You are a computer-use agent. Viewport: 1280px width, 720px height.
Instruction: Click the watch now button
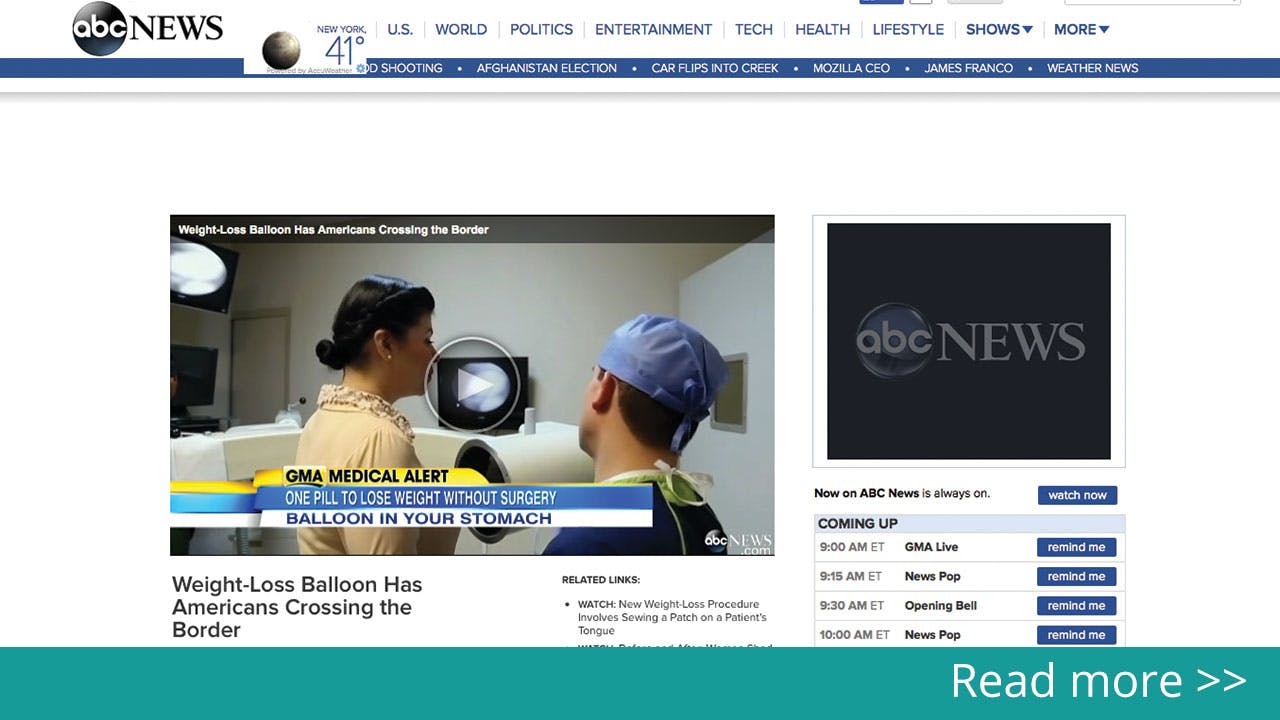pyautogui.click(x=1077, y=495)
